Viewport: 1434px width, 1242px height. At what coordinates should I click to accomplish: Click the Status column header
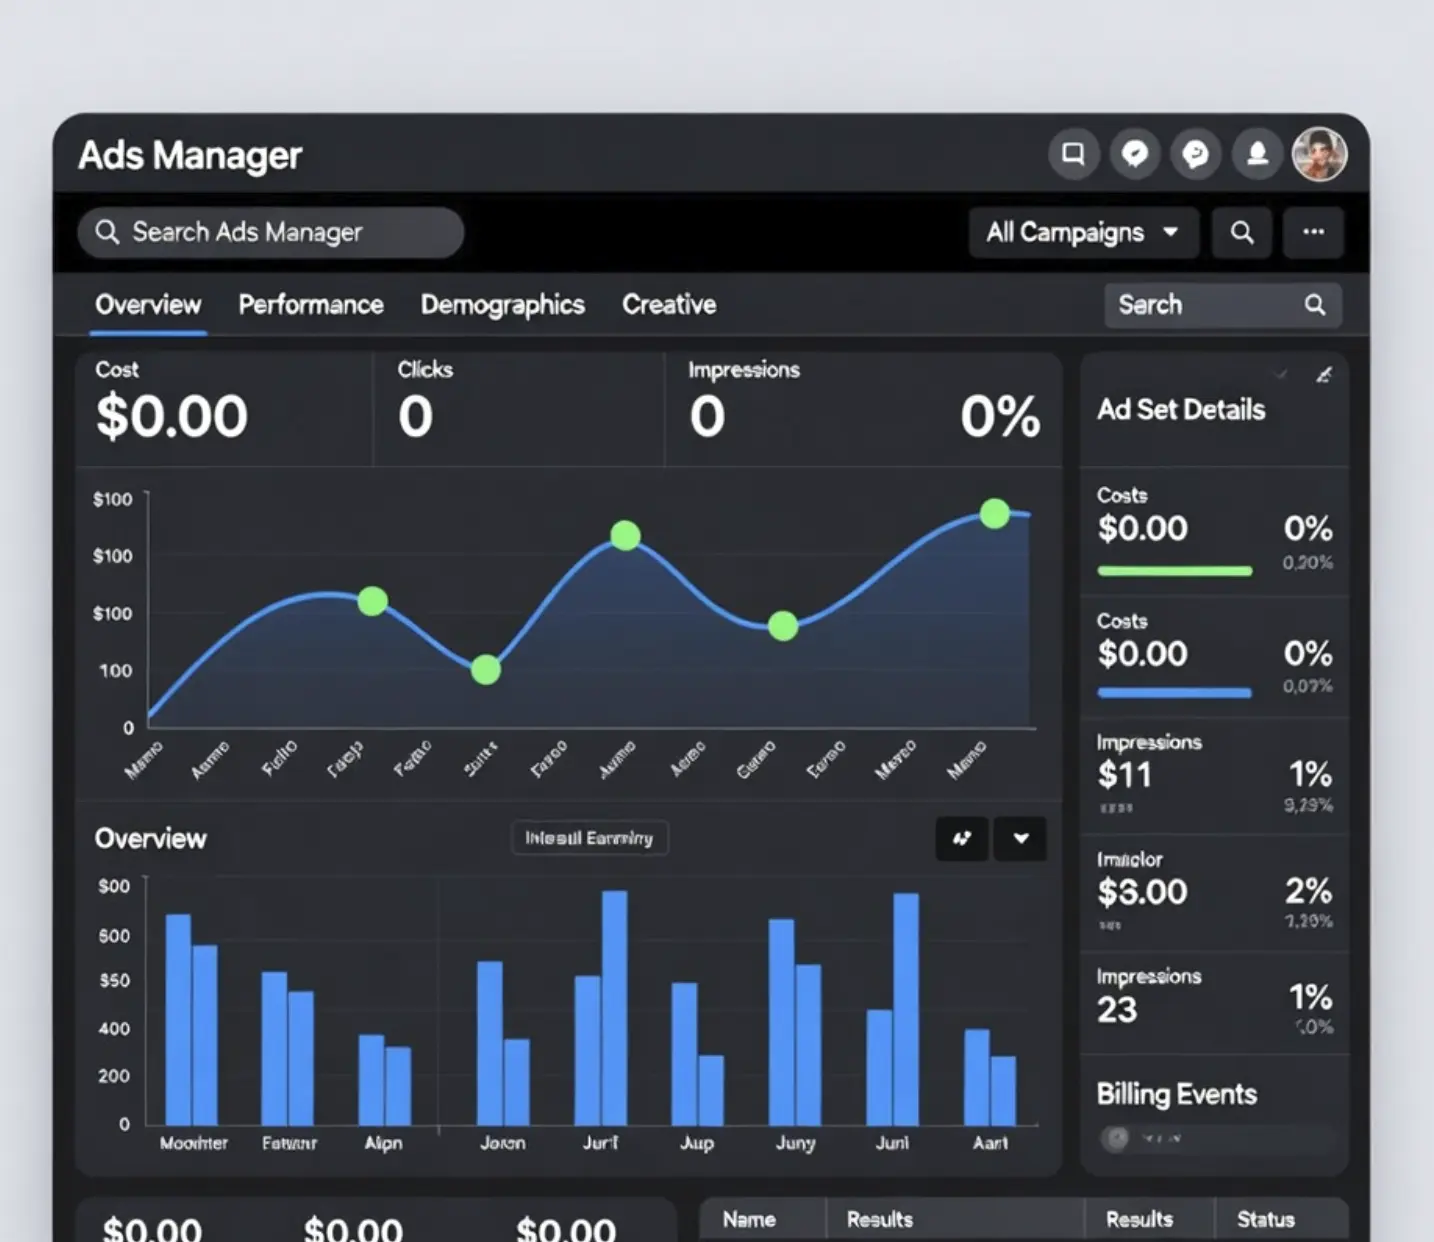click(x=1266, y=1219)
